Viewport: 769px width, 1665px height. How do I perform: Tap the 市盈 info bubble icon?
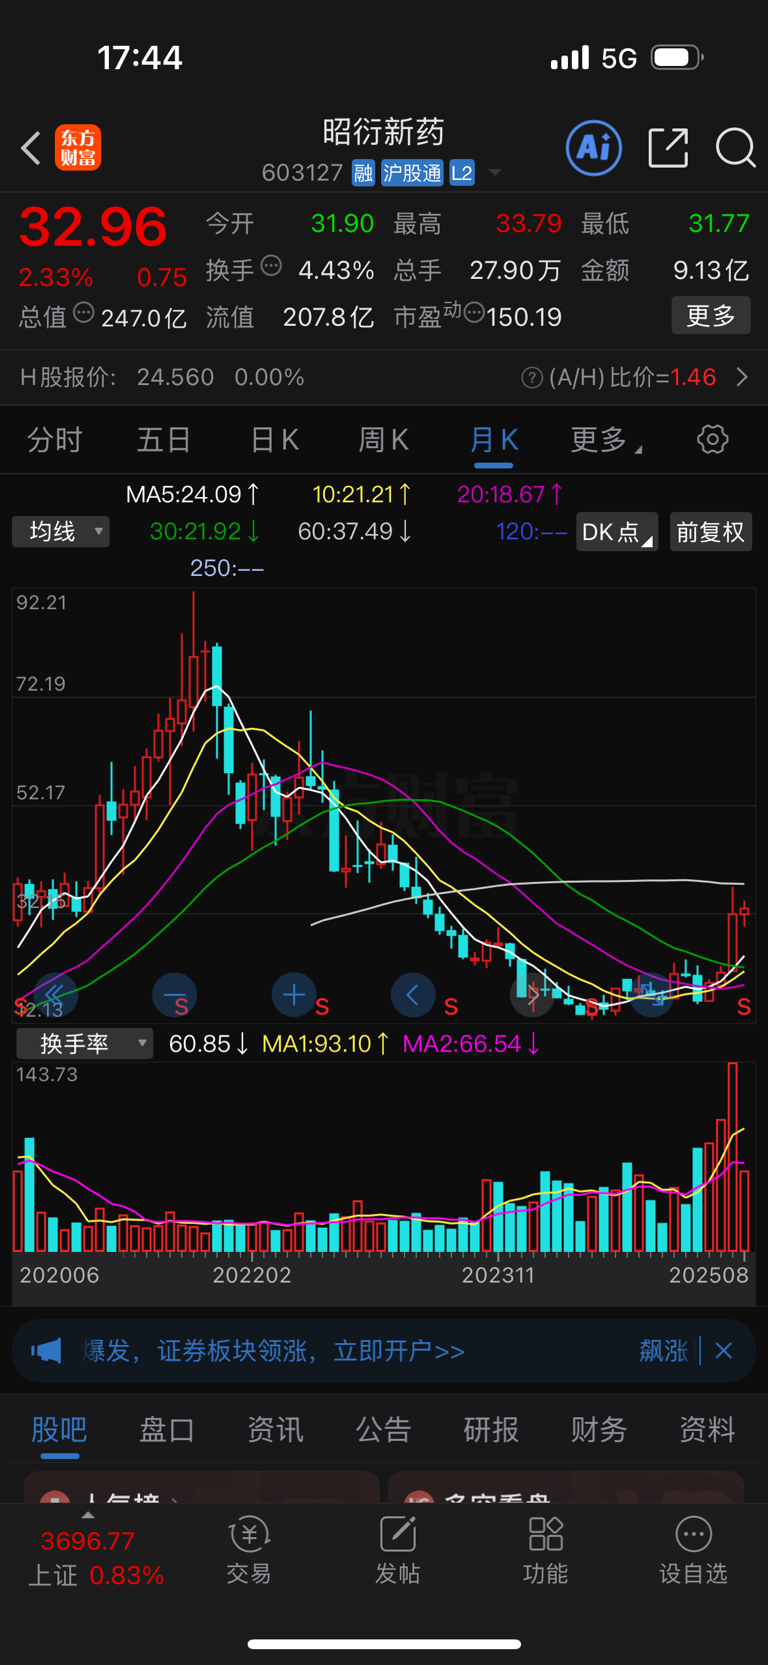pyautogui.click(x=474, y=313)
